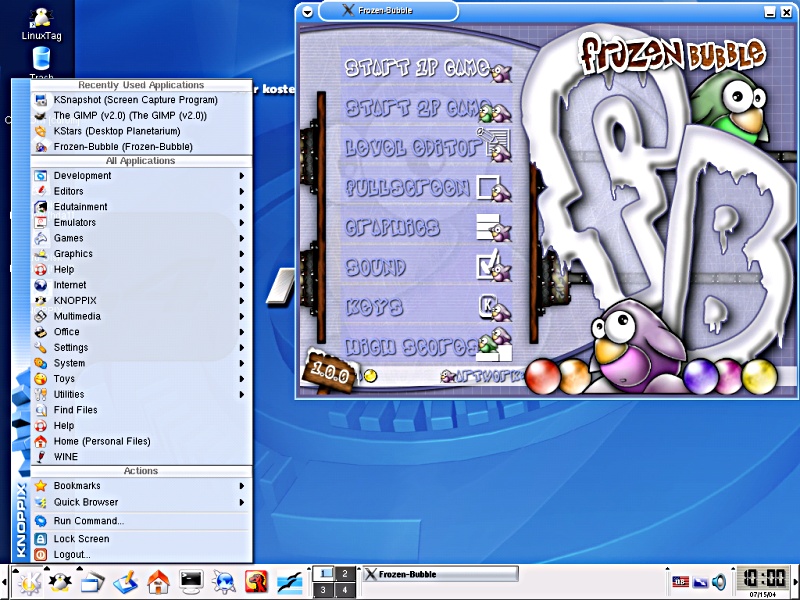The width and height of the screenshot is (800, 600).
Task: Click Start 1P Game in Frozen-Bubble
Action: point(428,68)
